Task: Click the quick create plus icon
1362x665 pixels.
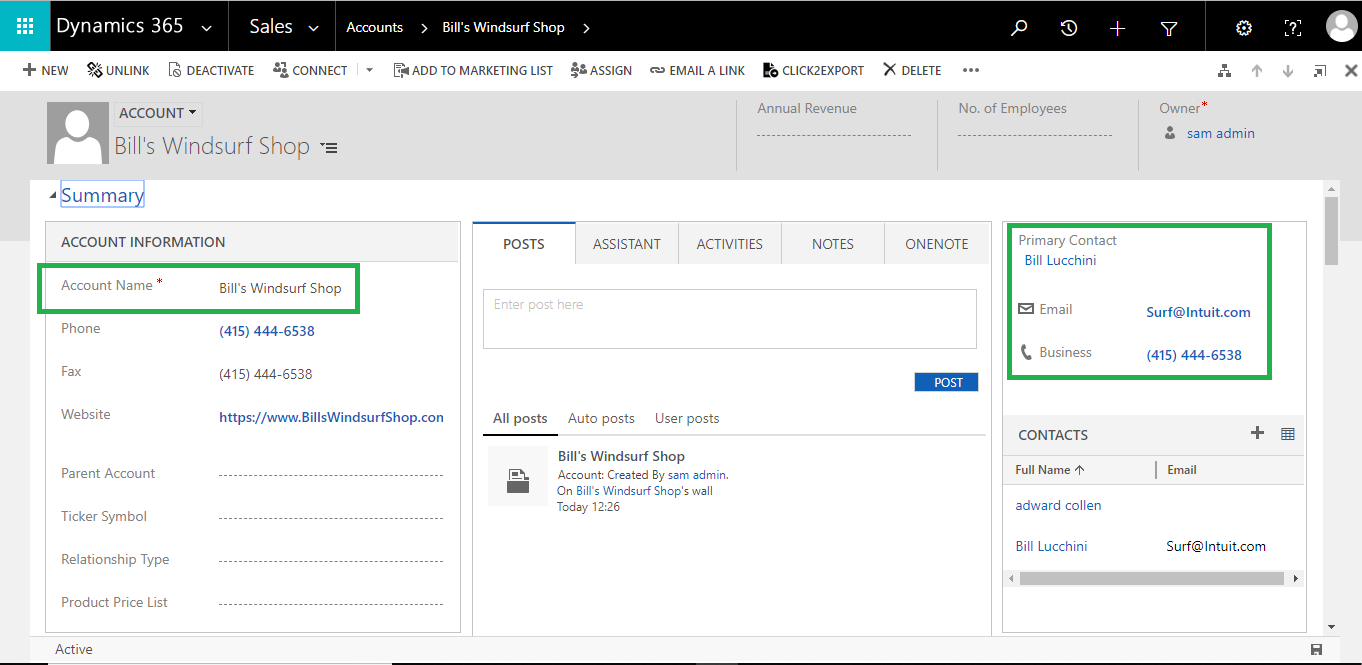Action: [x=1118, y=28]
